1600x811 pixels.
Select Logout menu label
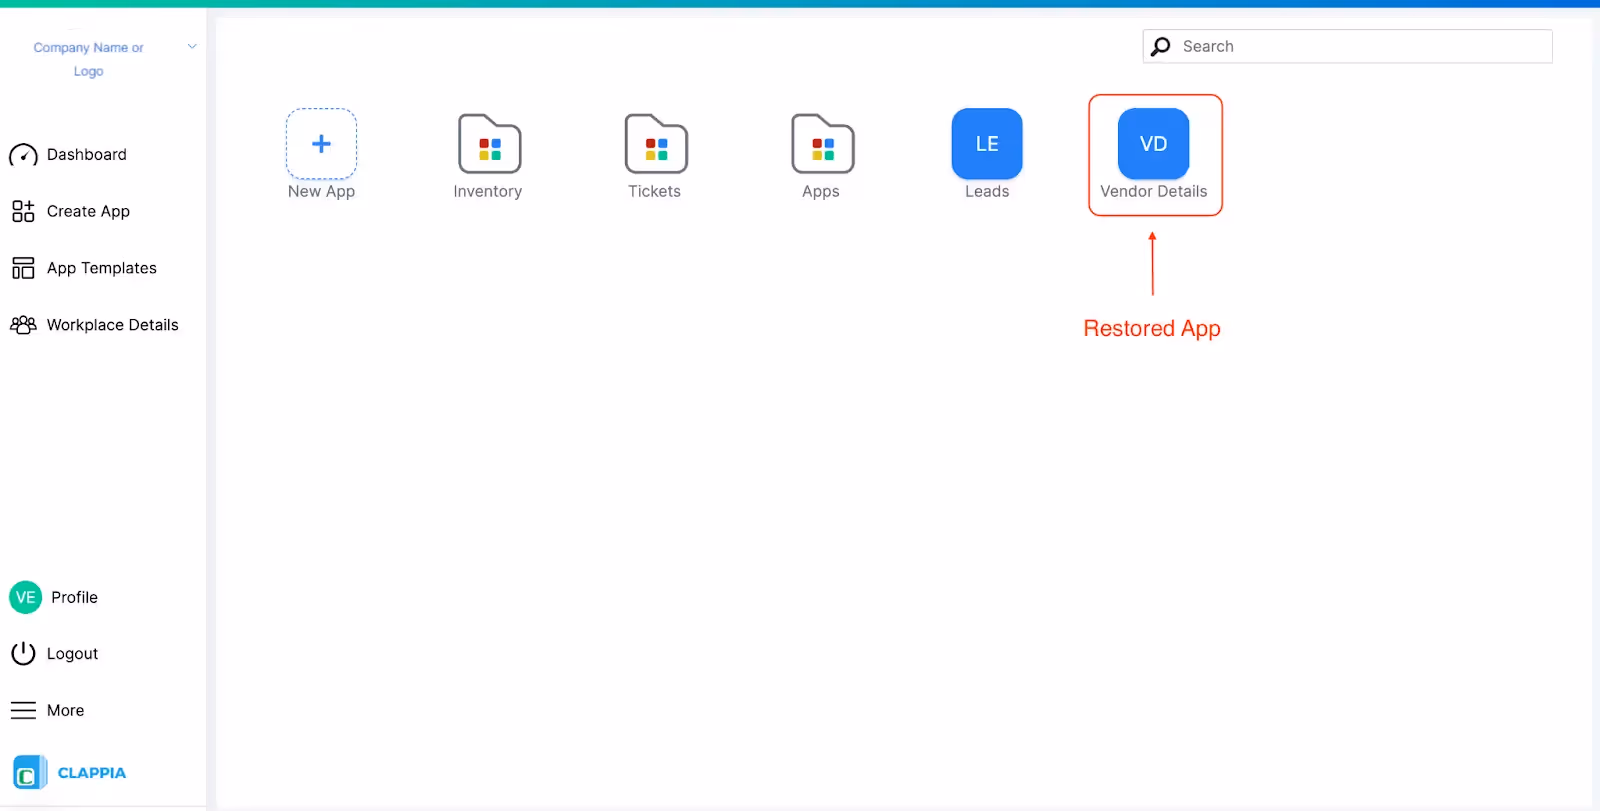pyautogui.click(x=73, y=654)
